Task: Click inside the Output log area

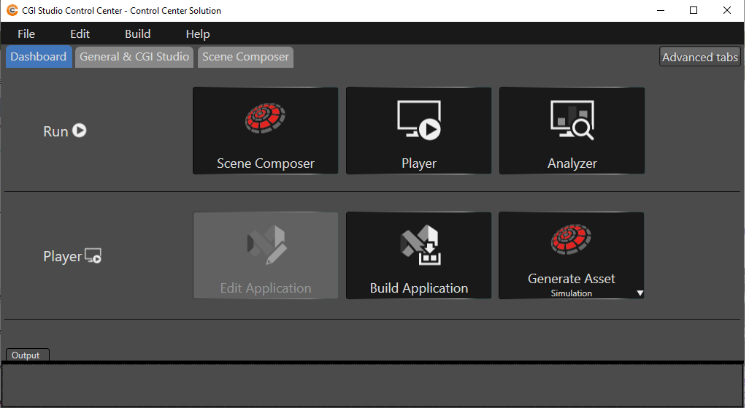Action: click(372, 385)
